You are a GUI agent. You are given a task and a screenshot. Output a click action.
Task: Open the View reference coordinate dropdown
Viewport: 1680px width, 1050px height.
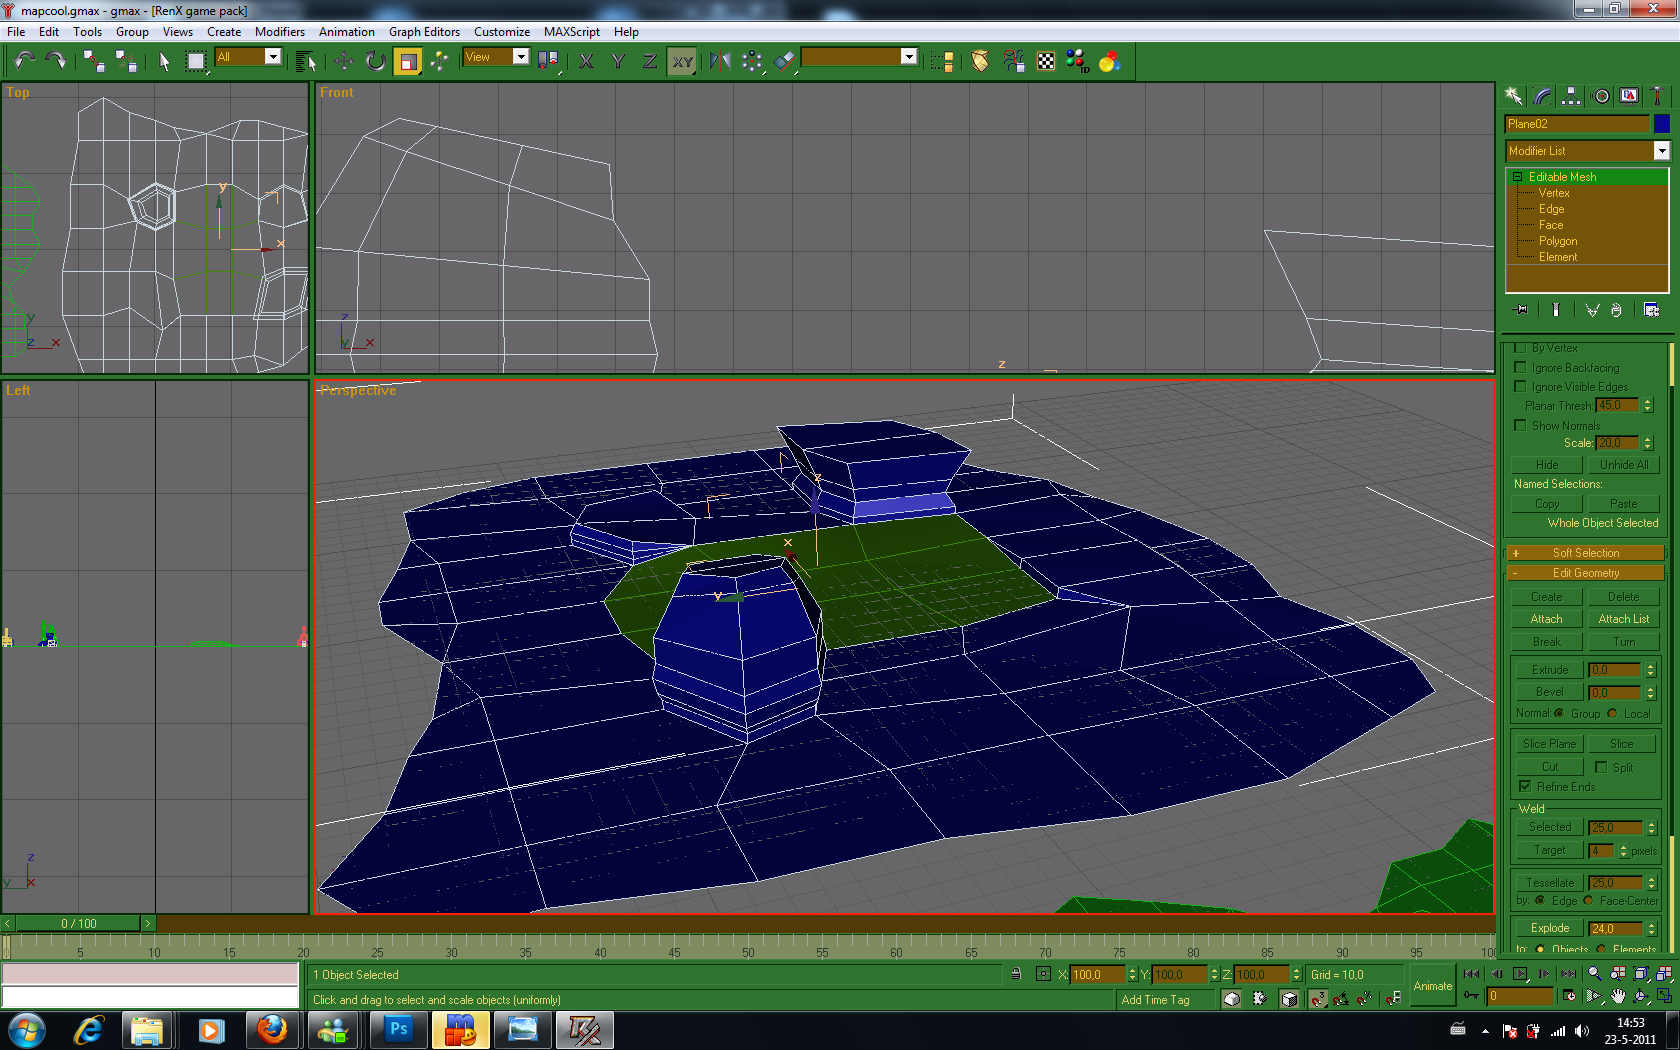pyautogui.click(x=520, y=57)
